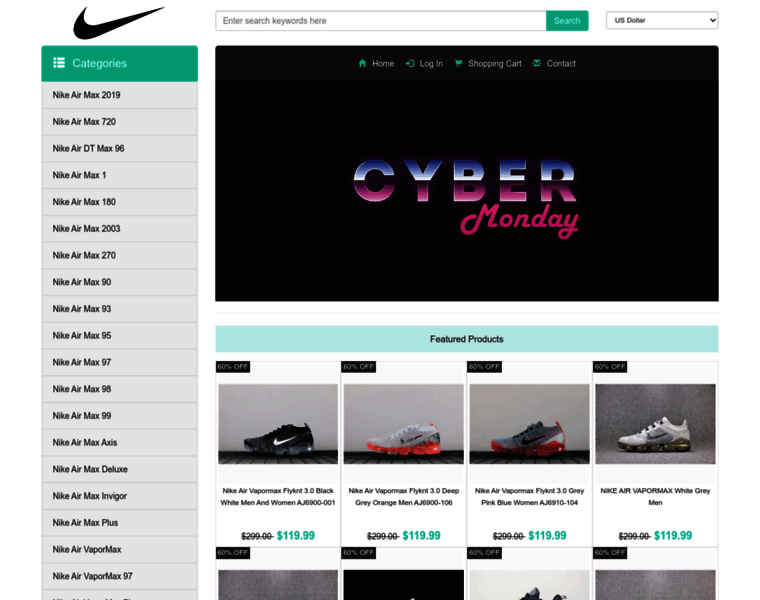
Task: Click the Cyber Monday banner
Action: (467, 191)
